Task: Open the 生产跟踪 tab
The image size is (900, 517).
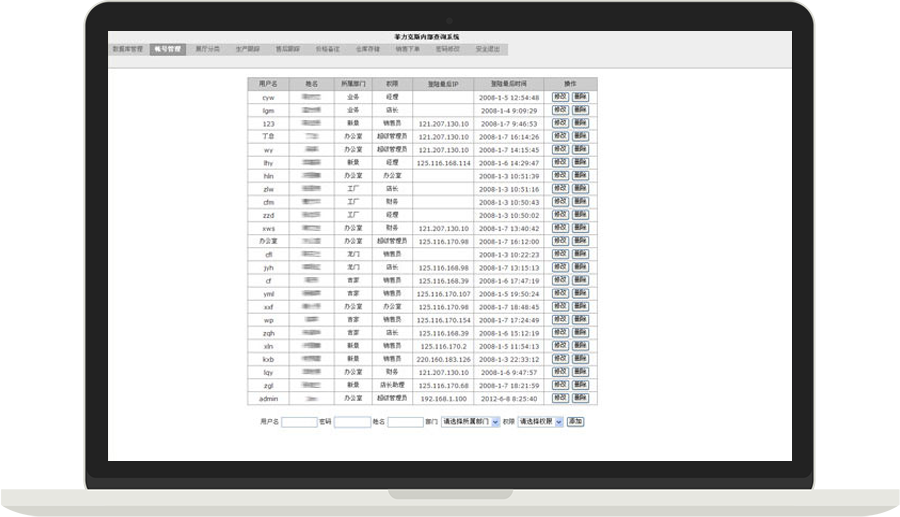Action: point(248,49)
